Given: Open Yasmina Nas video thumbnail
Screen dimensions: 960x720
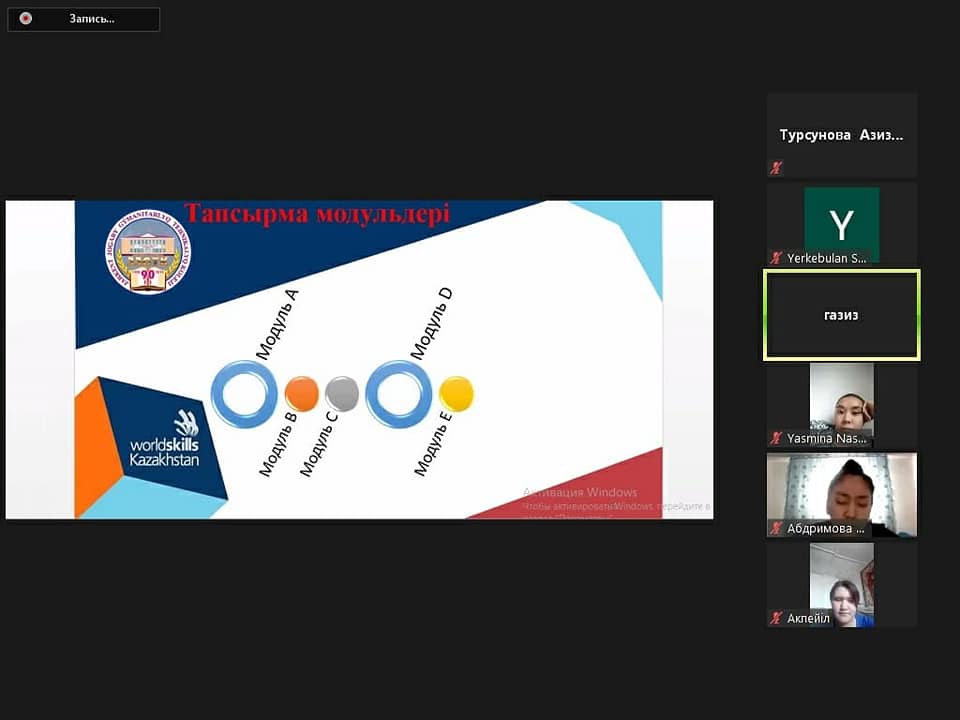Looking at the screenshot, I should [x=841, y=400].
